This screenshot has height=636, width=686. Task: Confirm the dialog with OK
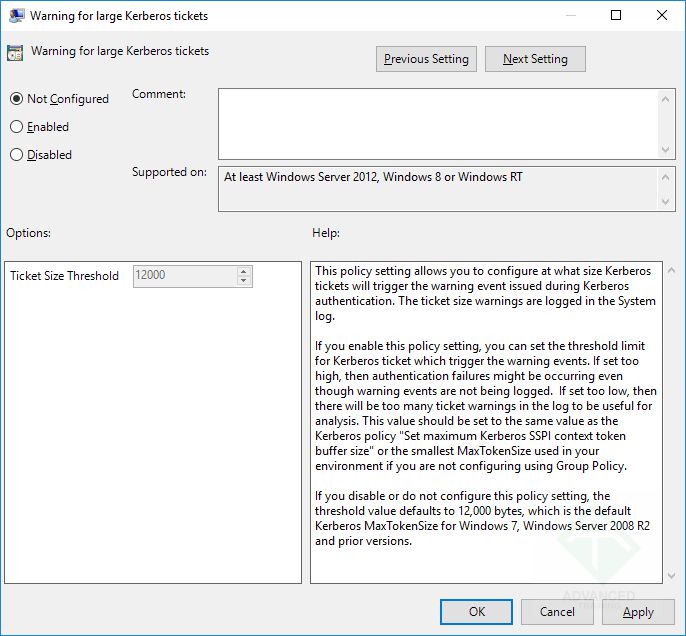coord(477,612)
